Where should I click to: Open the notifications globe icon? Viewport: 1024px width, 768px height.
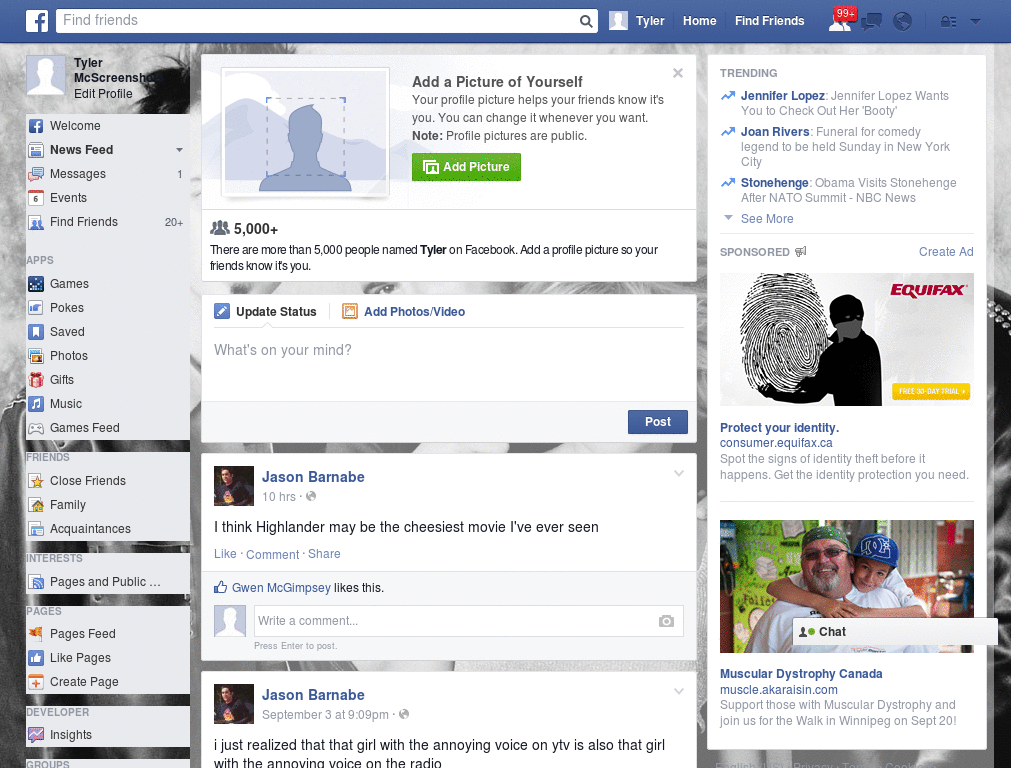(902, 22)
